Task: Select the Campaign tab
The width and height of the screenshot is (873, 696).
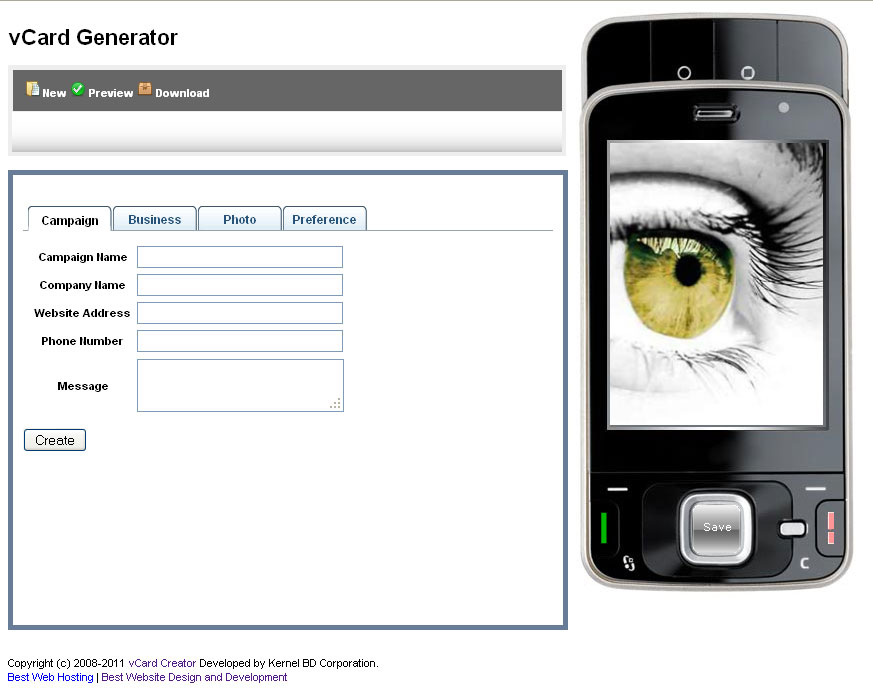Action: pyautogui.click(x=70, y=220)
